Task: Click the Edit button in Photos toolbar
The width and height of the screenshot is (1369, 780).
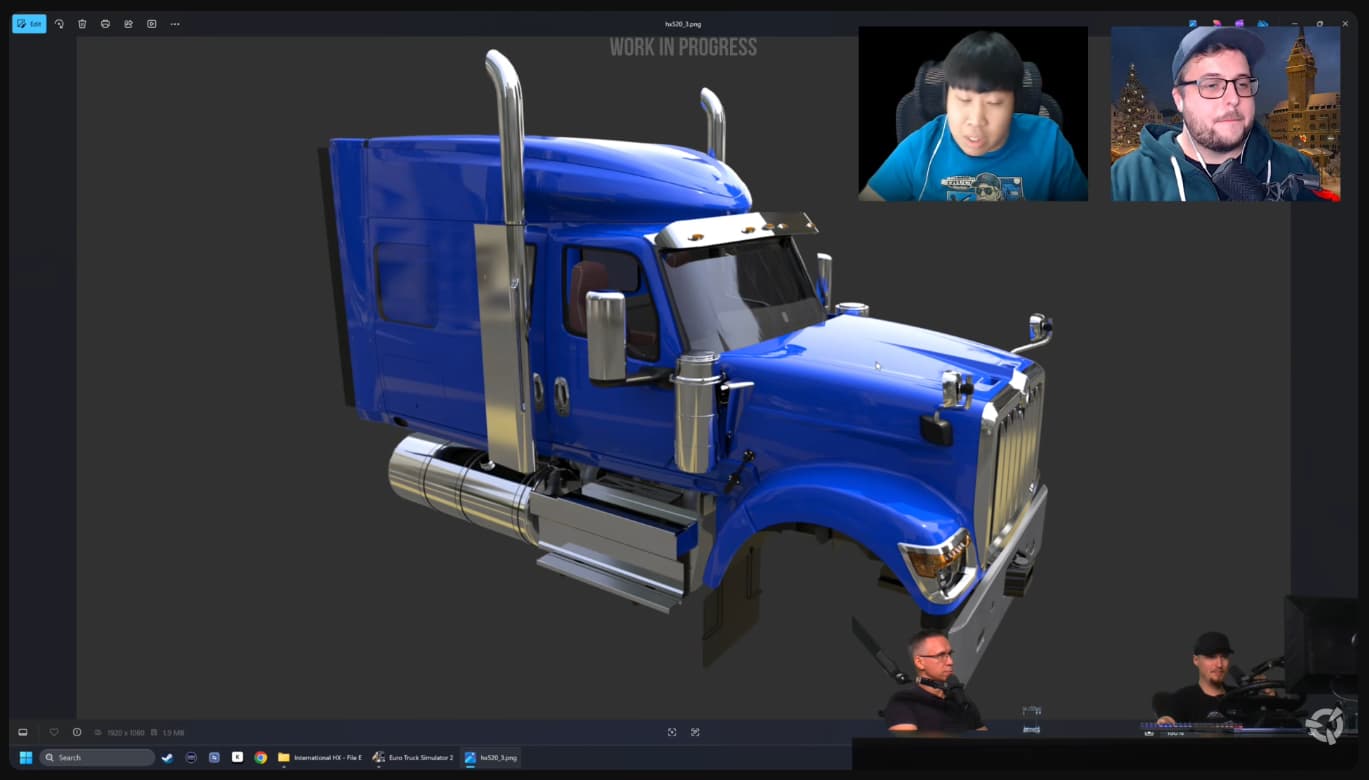Action: (29, 24)
